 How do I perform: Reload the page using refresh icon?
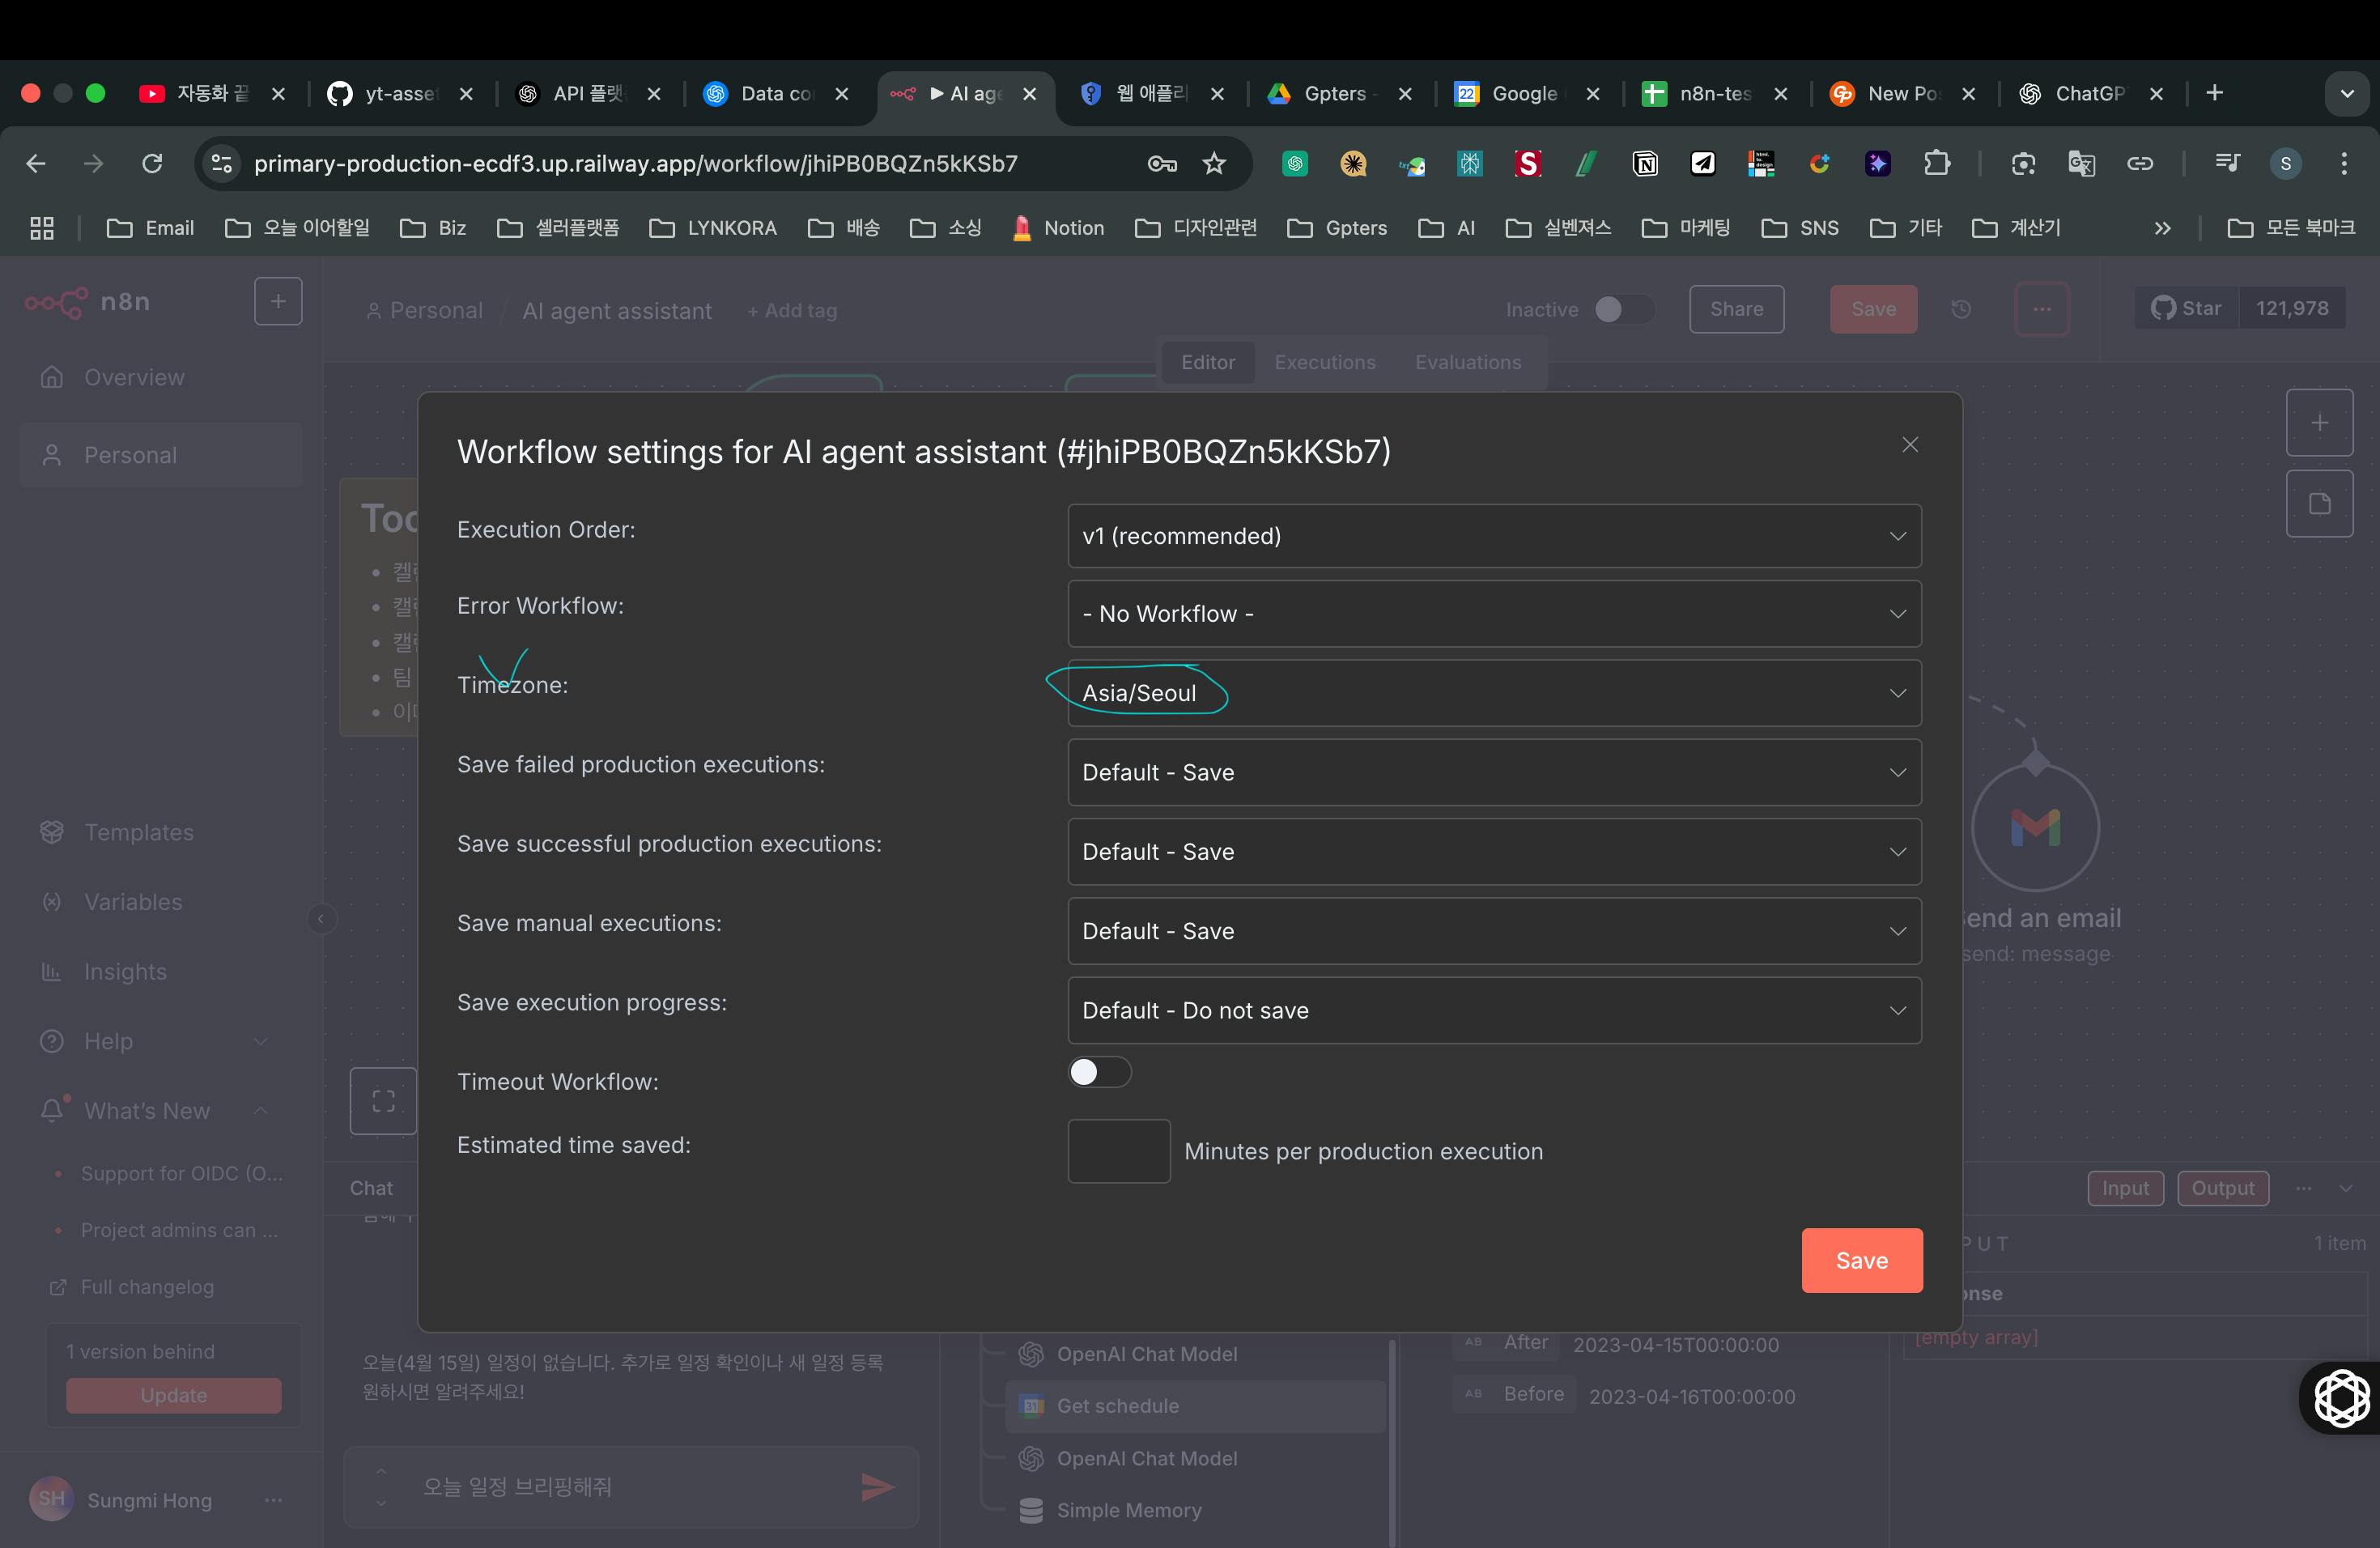(152, 164)
